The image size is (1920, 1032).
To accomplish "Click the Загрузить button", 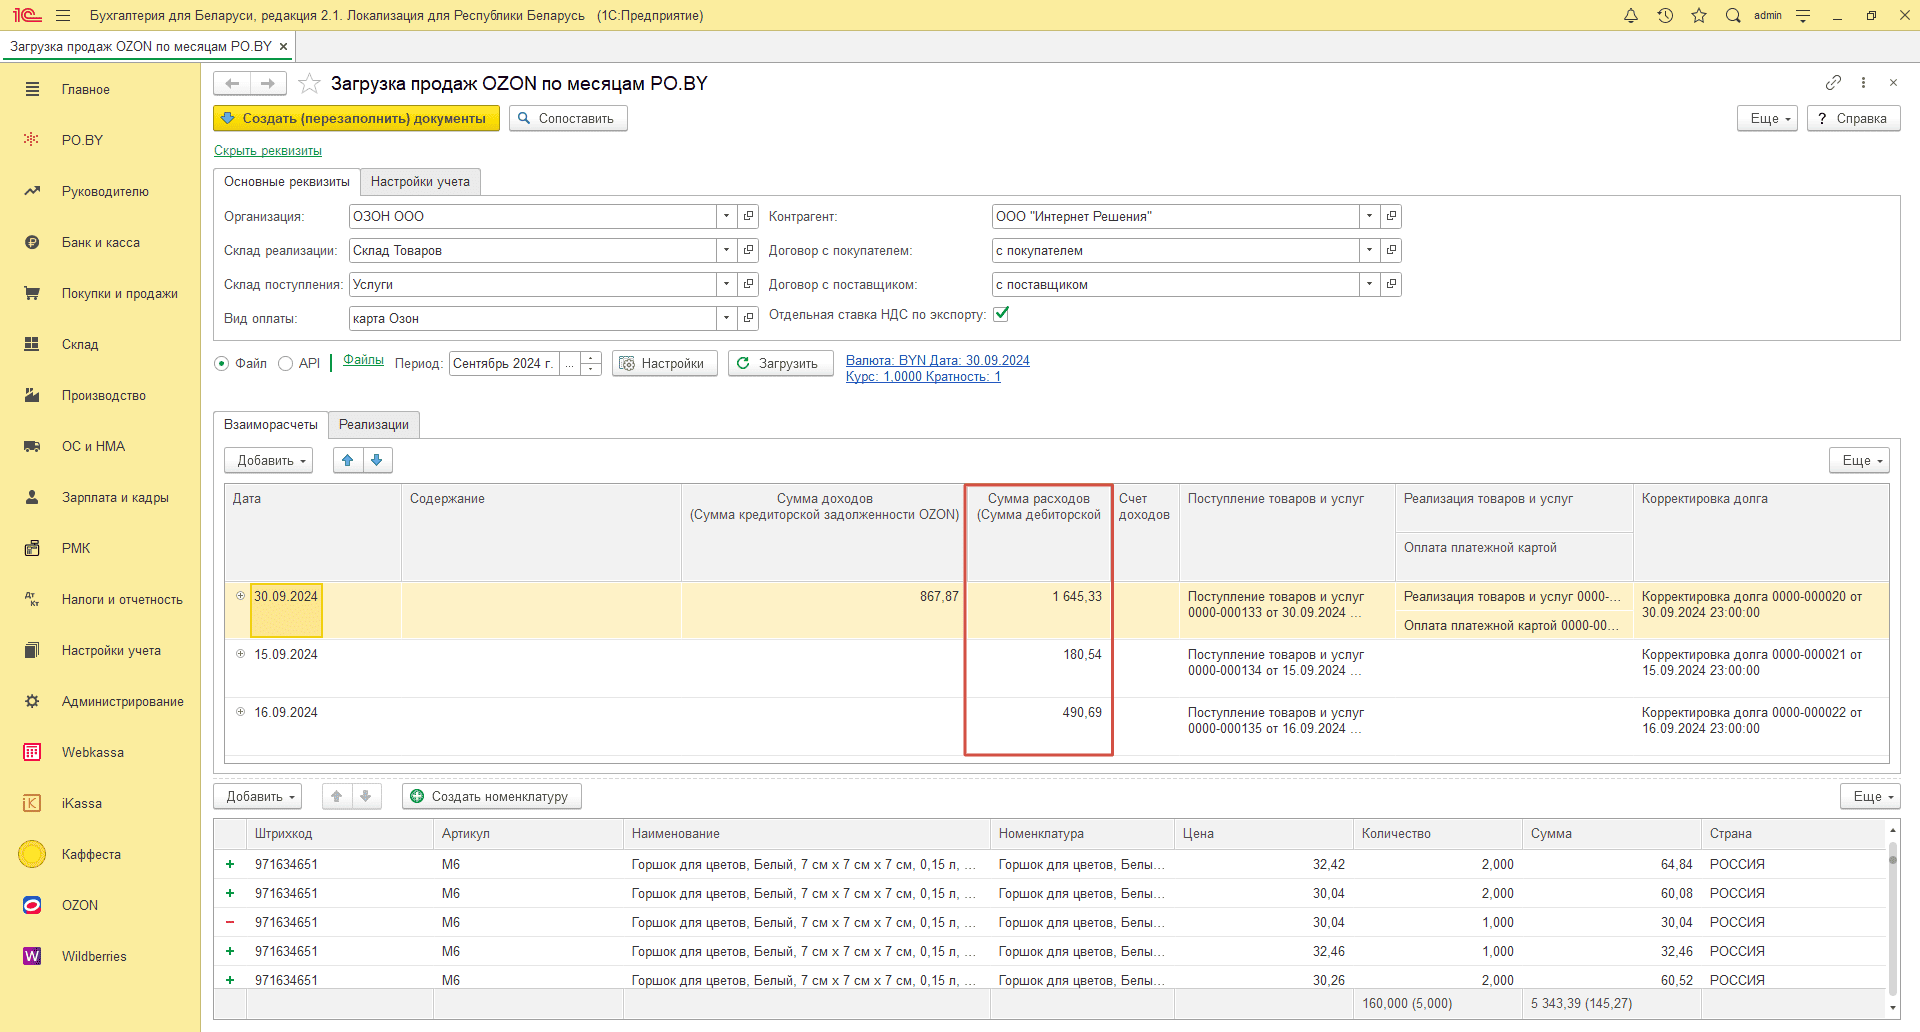I will click(780, 364).
